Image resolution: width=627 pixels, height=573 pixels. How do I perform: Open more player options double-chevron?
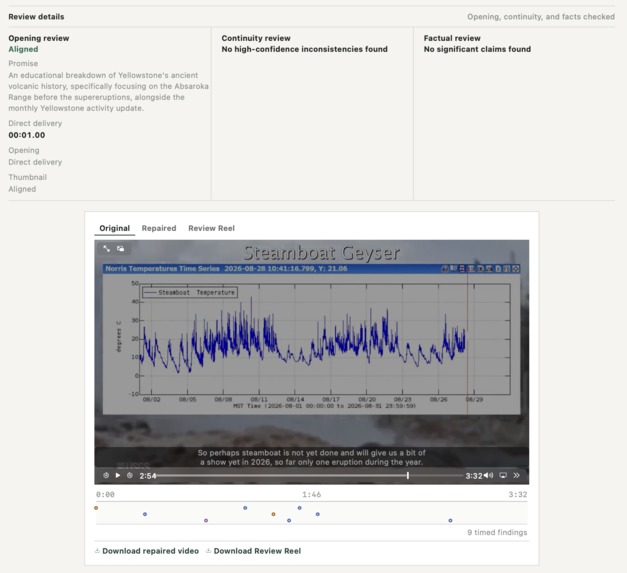pyautogui.click(x=517, y=475)
